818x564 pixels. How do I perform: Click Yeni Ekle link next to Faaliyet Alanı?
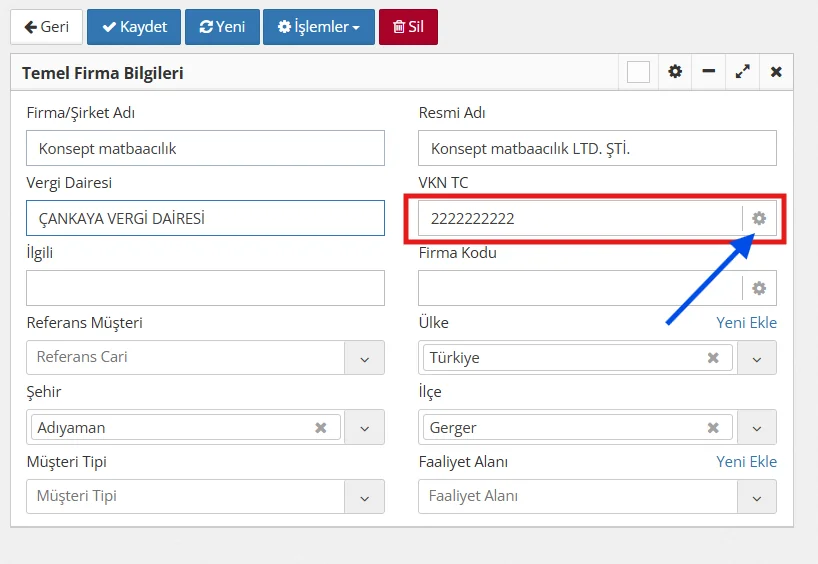tap(746, 462)
